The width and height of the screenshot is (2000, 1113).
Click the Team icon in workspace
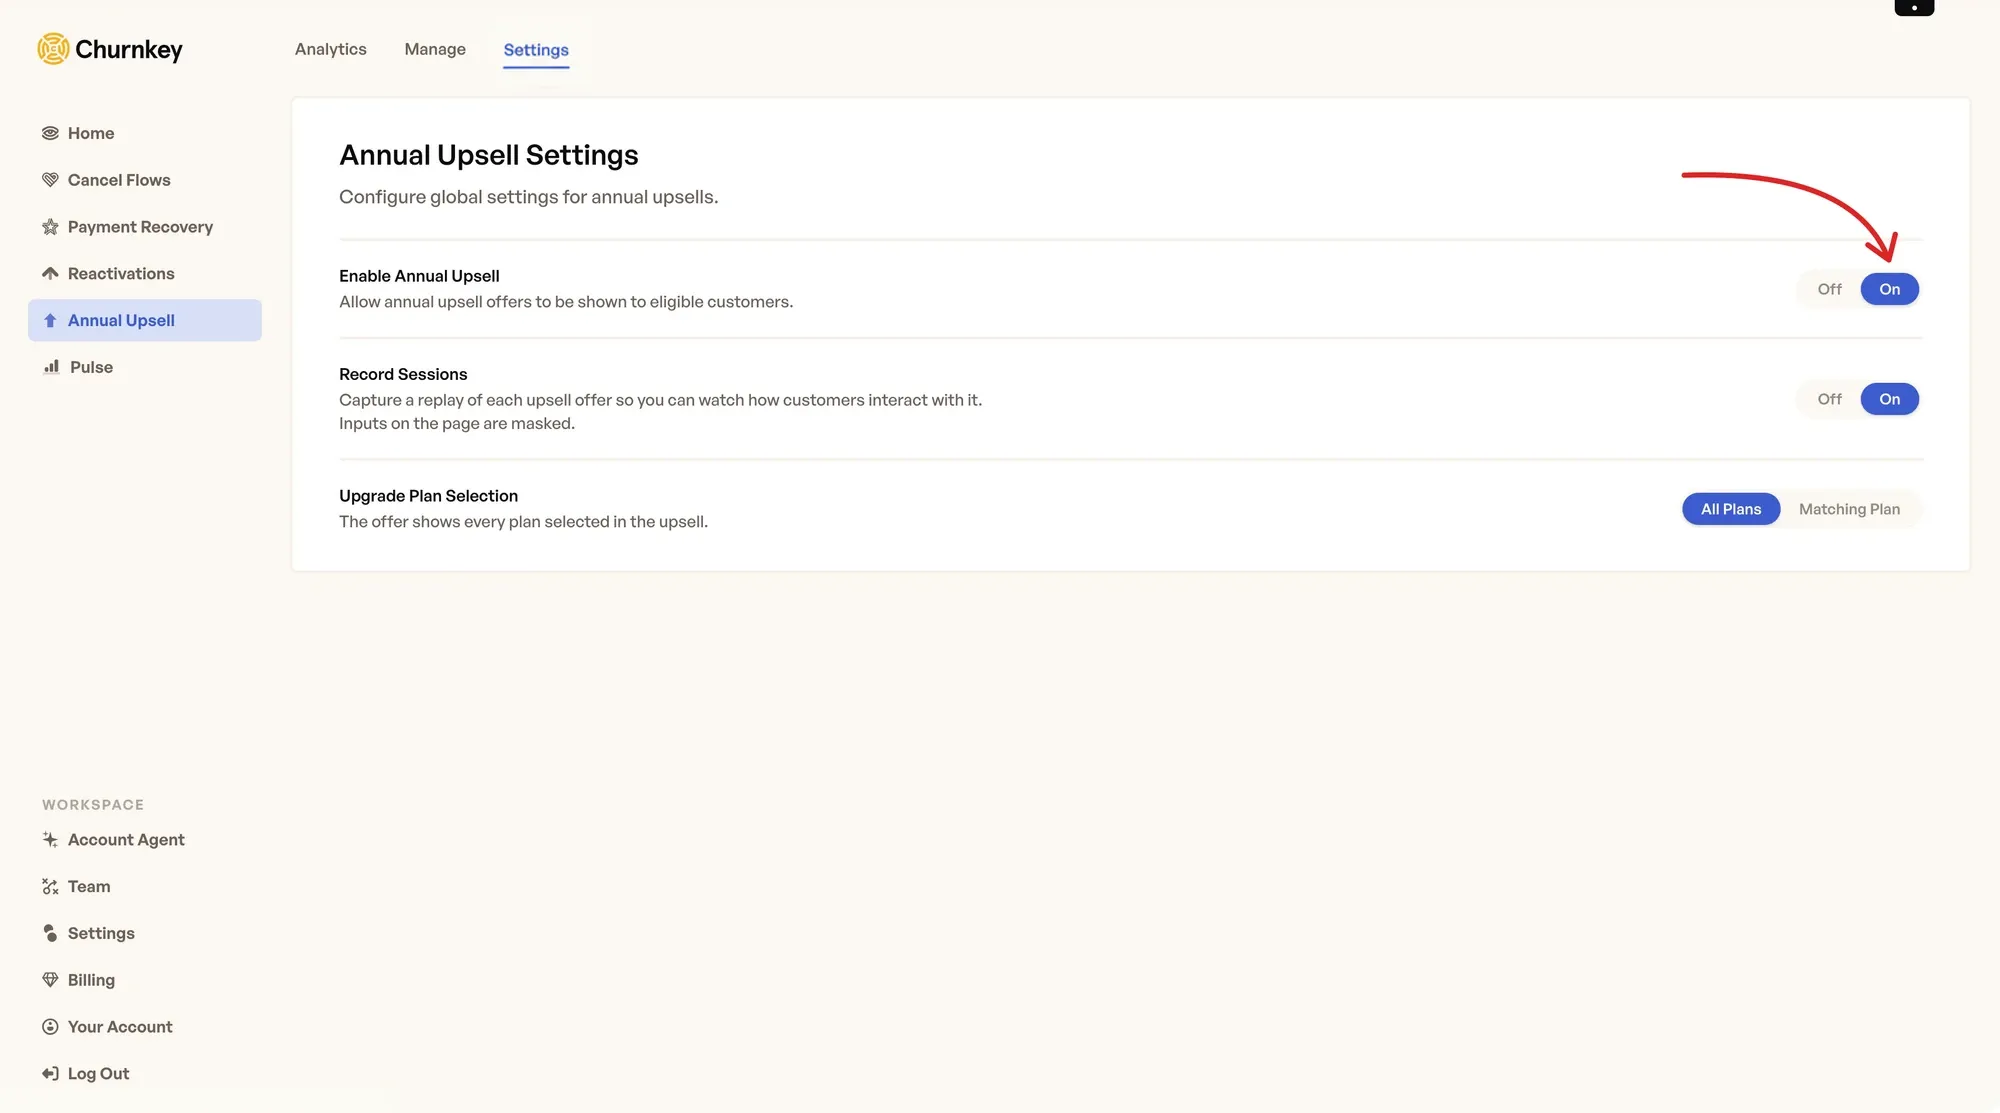pyautogui.click(x=50, y=886)
